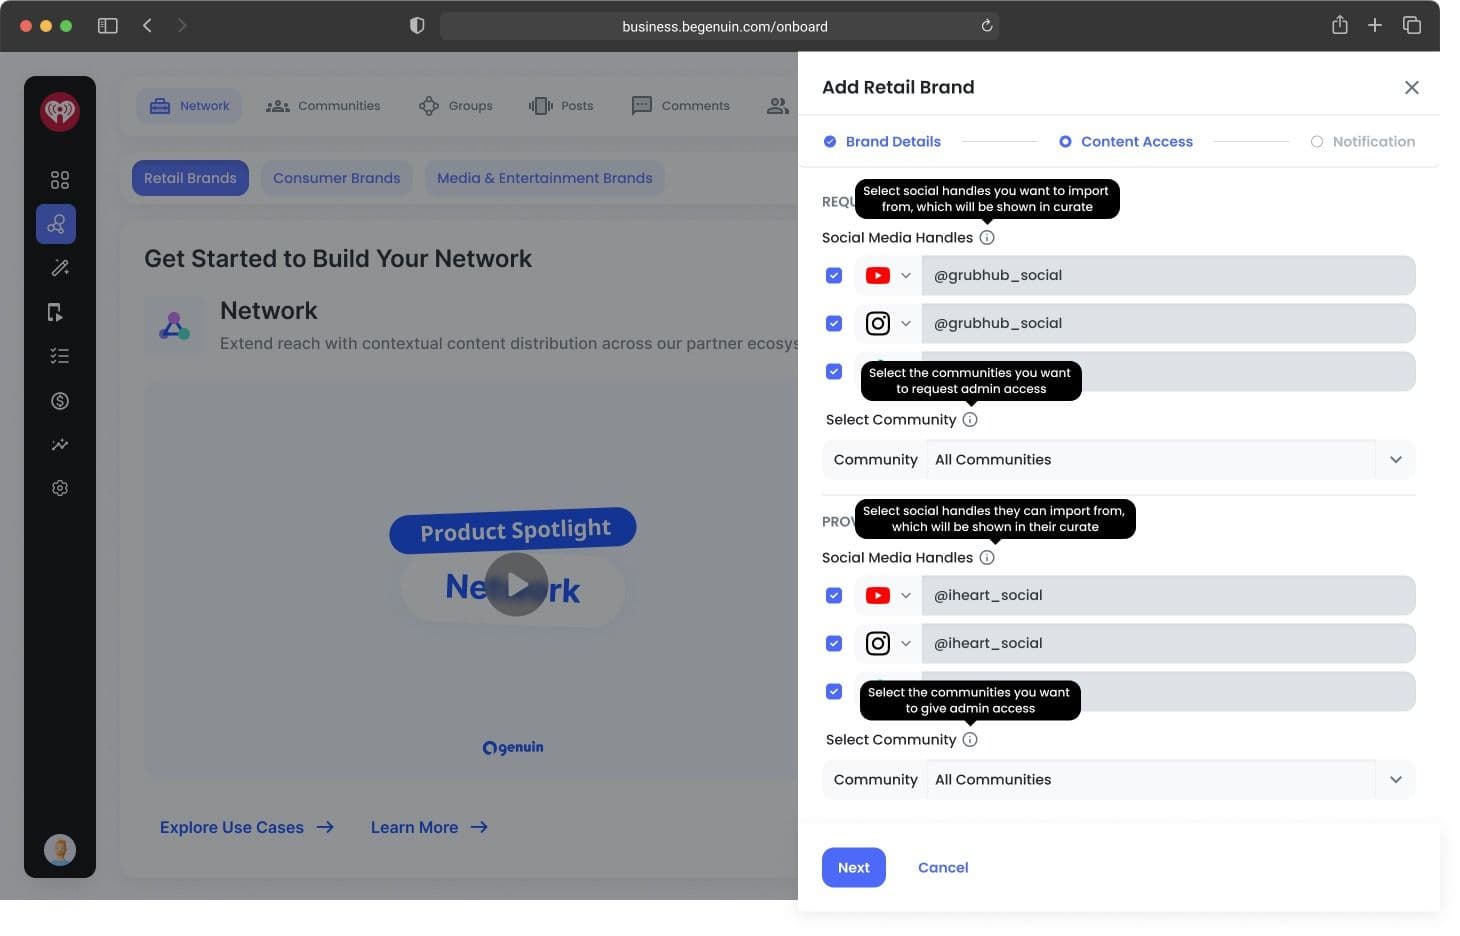Expand the YouTube platform dropdown for @iheart_social

pos(906,596)
